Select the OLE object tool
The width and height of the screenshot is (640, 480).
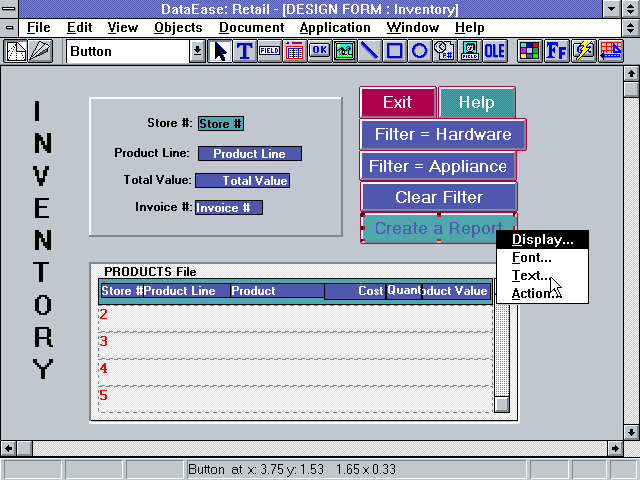point(495,51)
